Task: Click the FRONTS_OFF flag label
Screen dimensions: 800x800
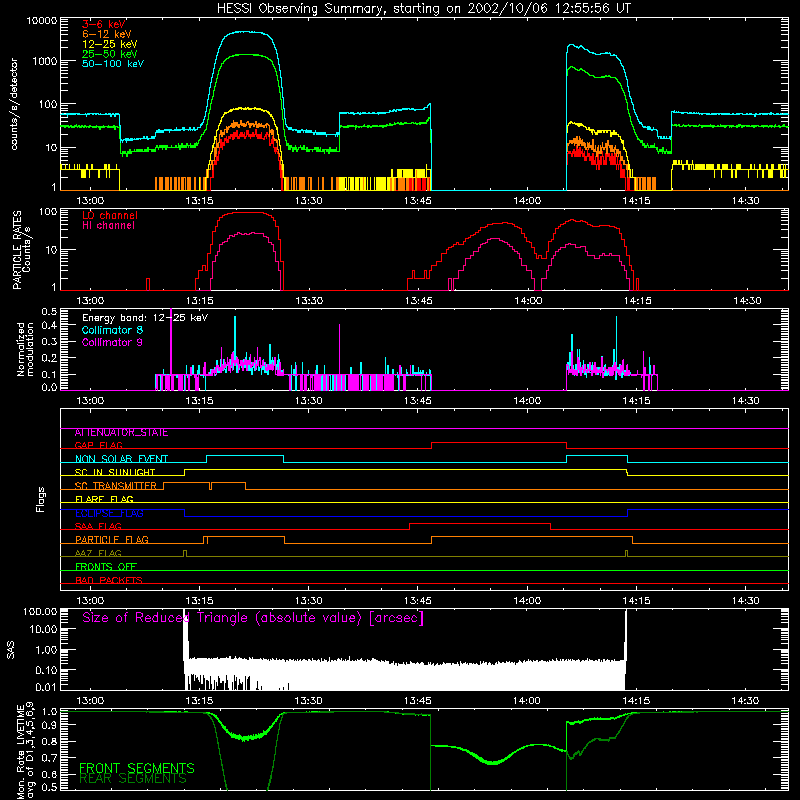Action: pyautogui.click(x=106, y=567)
